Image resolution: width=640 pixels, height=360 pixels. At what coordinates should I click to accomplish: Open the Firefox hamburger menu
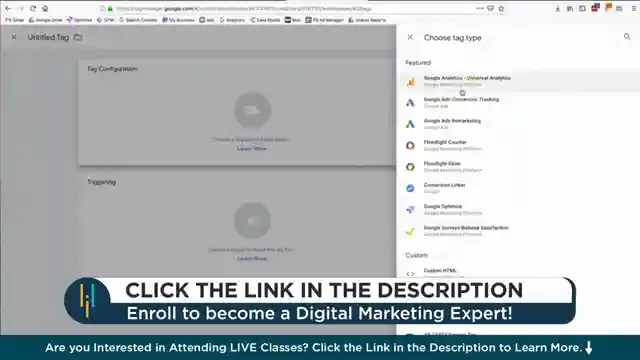[634, 9]
